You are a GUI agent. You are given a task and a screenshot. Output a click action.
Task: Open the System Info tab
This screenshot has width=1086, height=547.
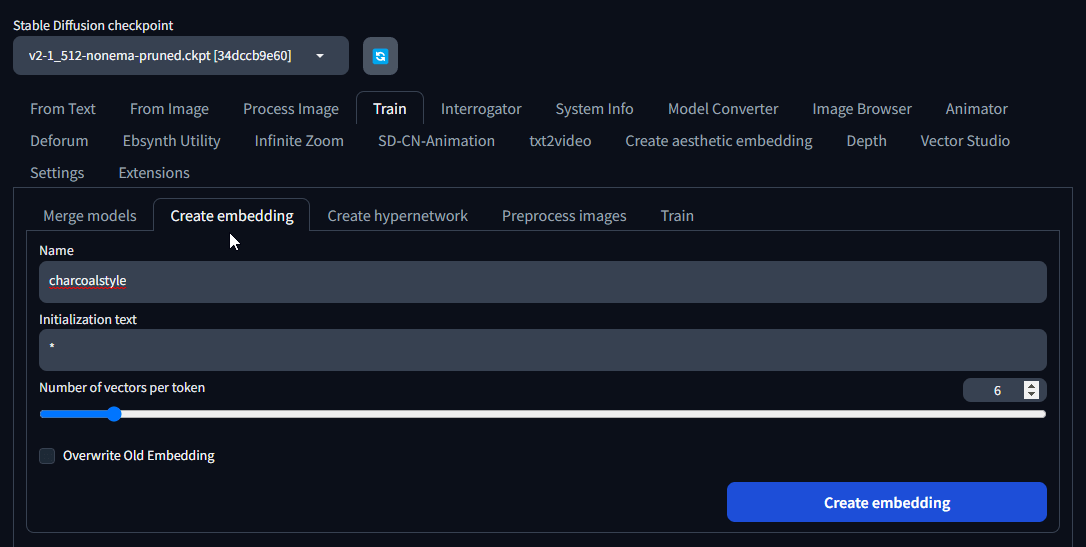pos(594,109)
